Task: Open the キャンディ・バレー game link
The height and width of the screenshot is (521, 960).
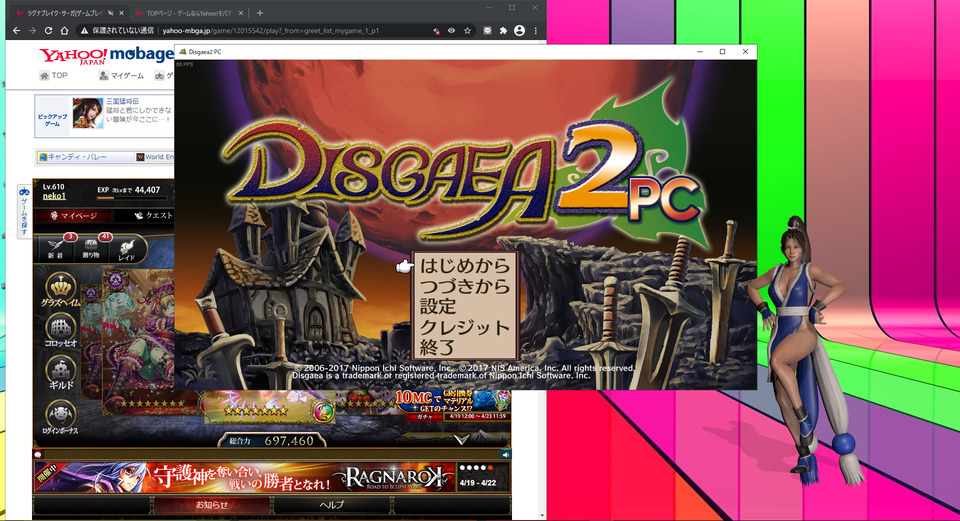Action: pos(72,157)
